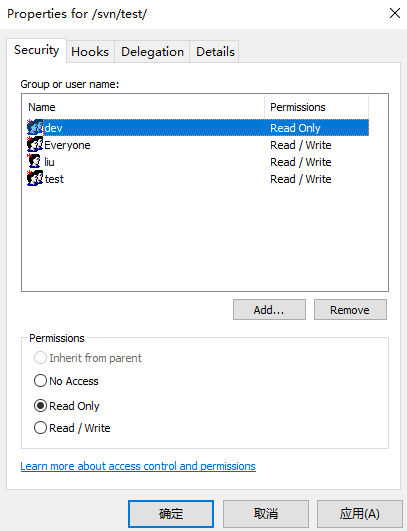407x531 pixels.
Task: Click the 取消 cancel button
Action: pos(266,514)
